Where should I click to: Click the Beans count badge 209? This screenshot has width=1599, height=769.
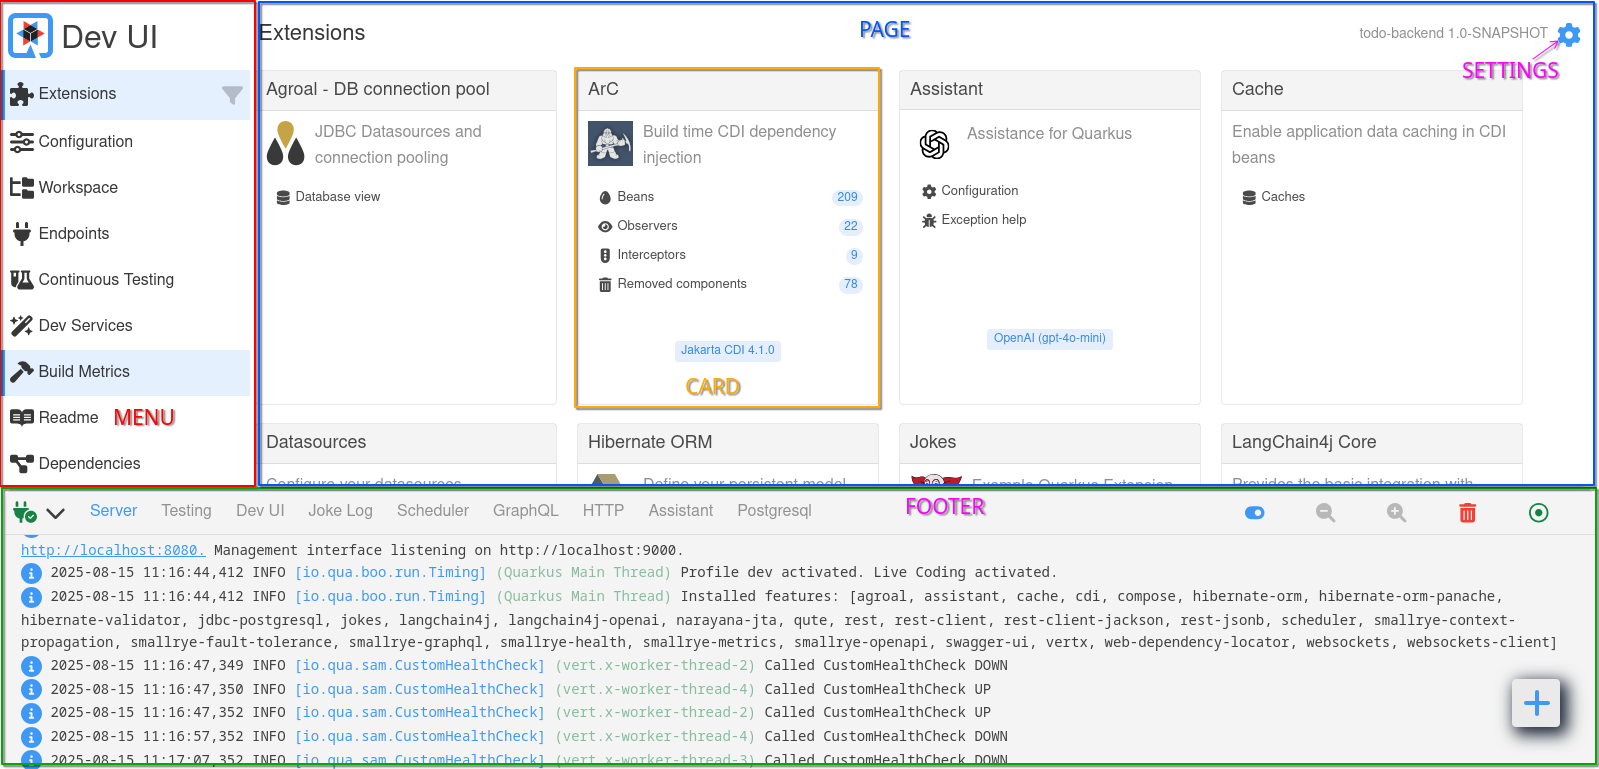click(x=847, y=197)
